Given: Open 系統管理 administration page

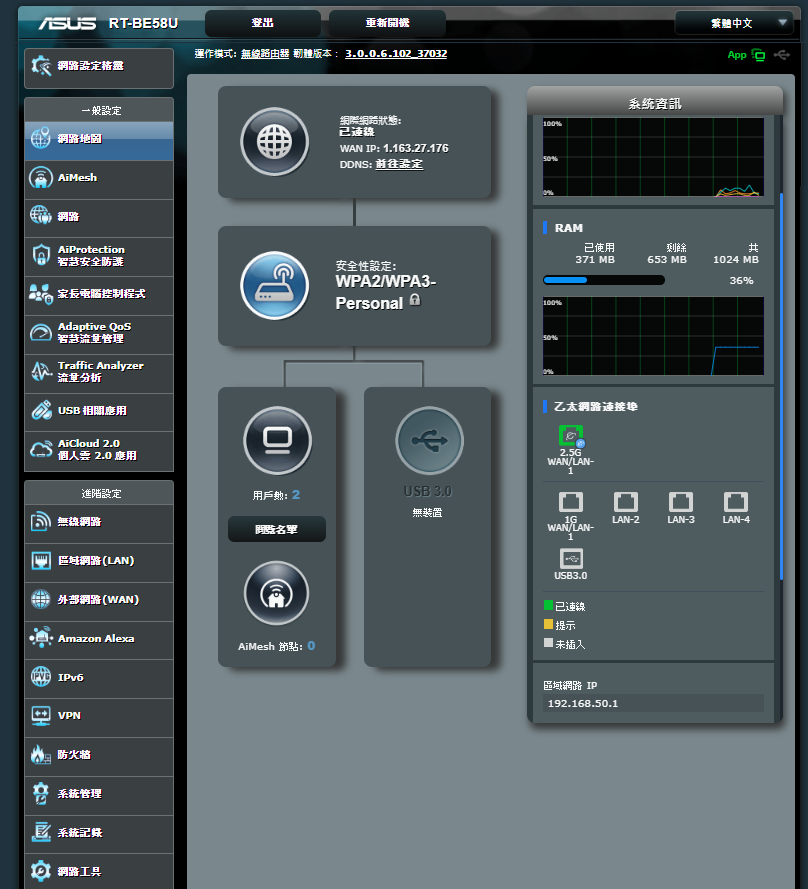Looking at the screenshot, I should 99,795.
